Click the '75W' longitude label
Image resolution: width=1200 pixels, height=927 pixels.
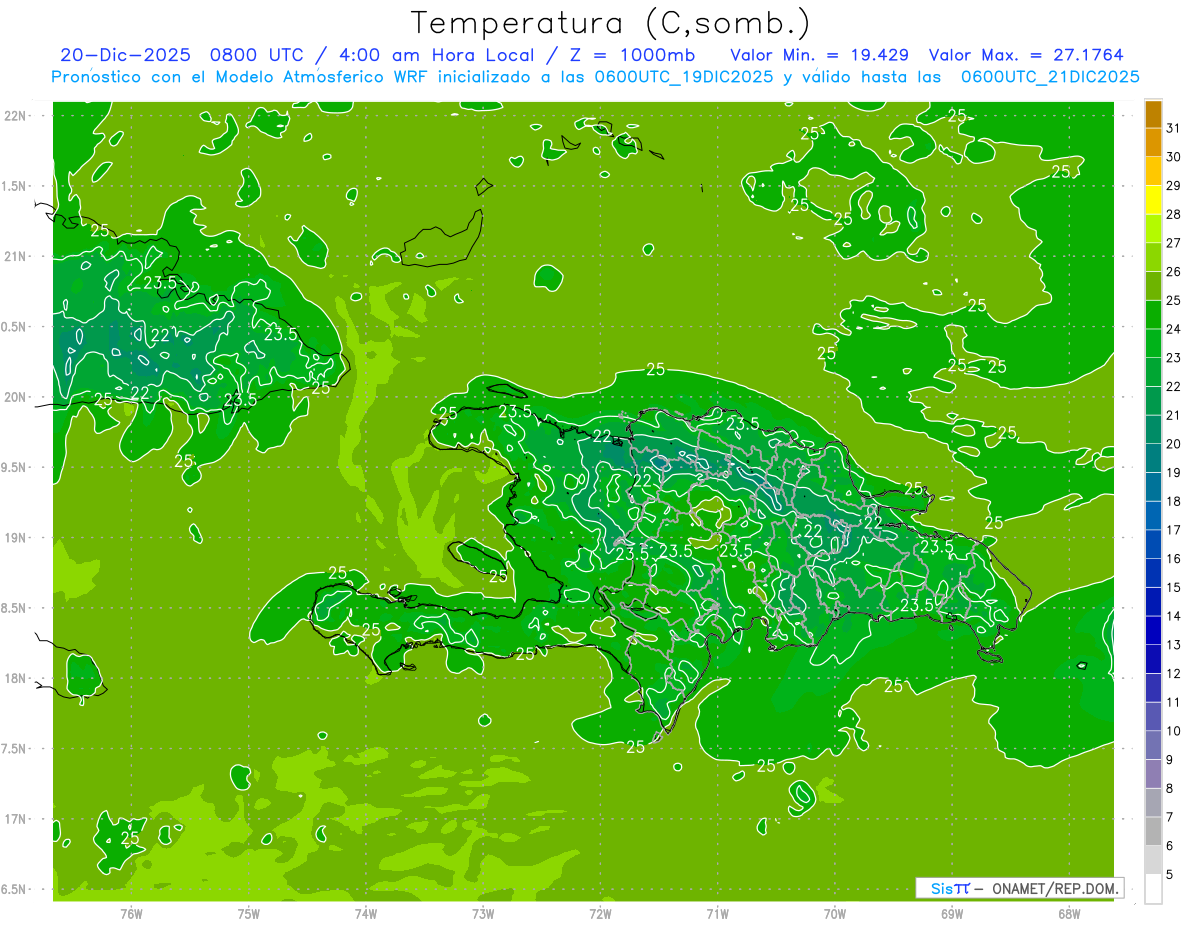tap(249, 913)
